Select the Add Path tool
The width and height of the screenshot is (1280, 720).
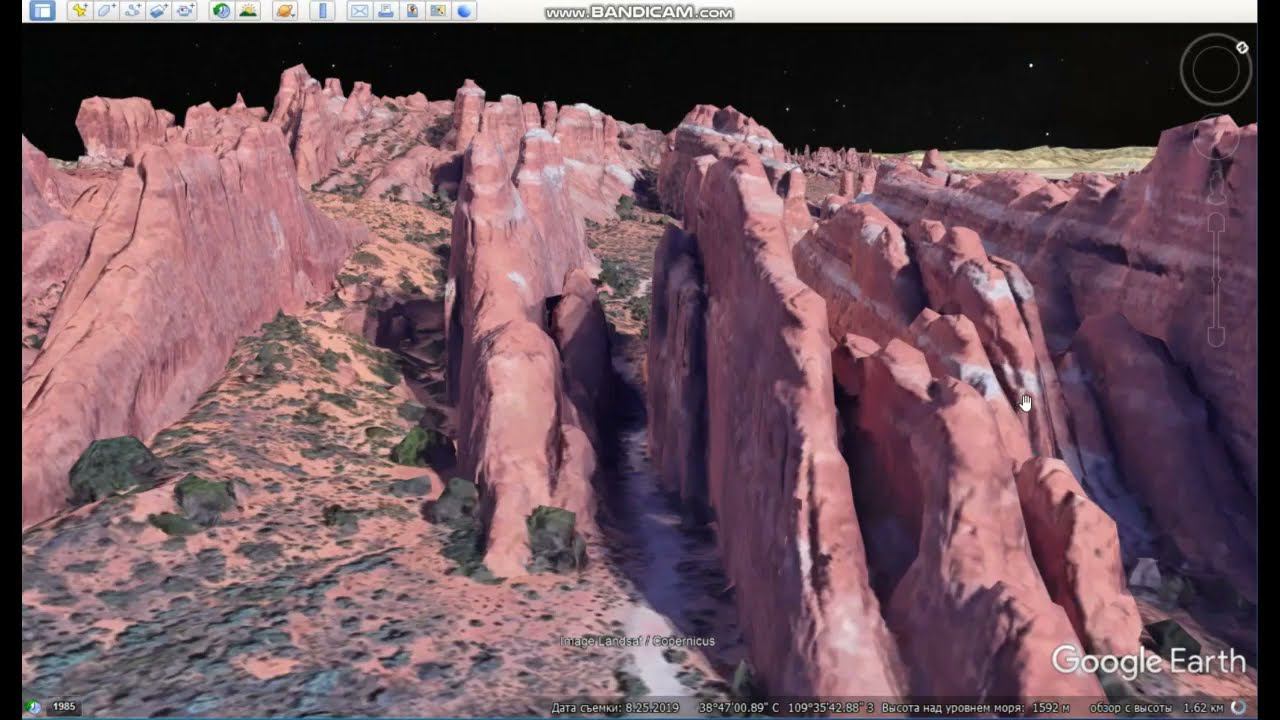click(x=133, y=11)
